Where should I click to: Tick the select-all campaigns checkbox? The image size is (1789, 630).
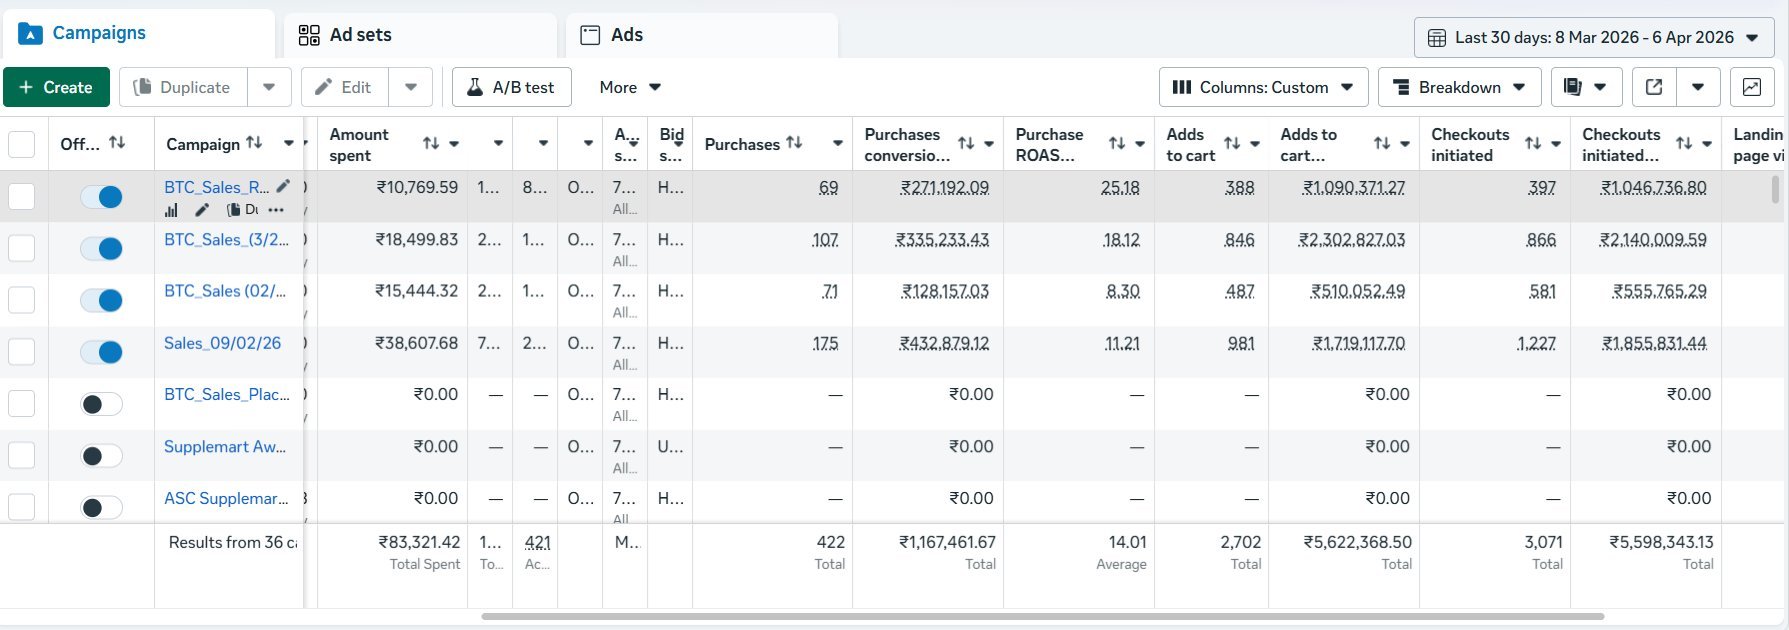(21, 144)
